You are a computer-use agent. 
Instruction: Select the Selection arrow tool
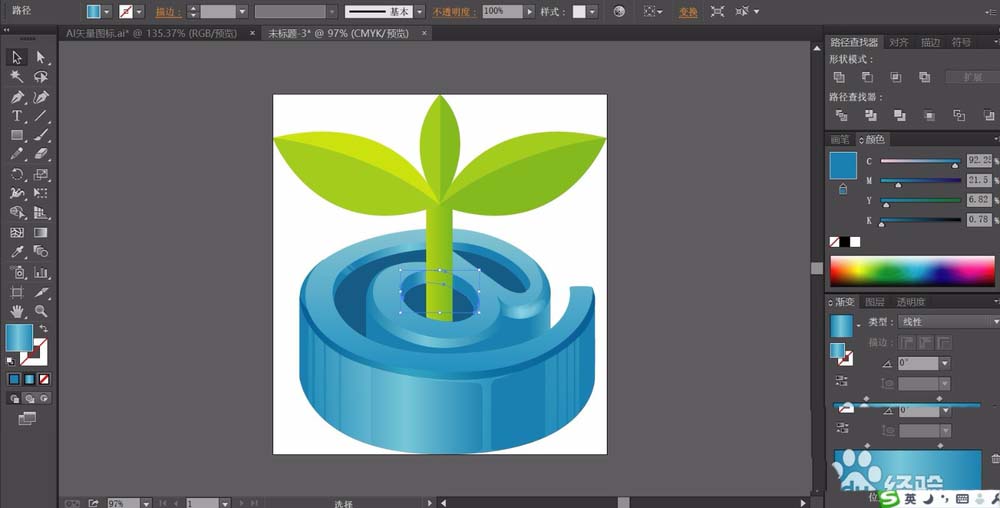click(x=17, y=57)
